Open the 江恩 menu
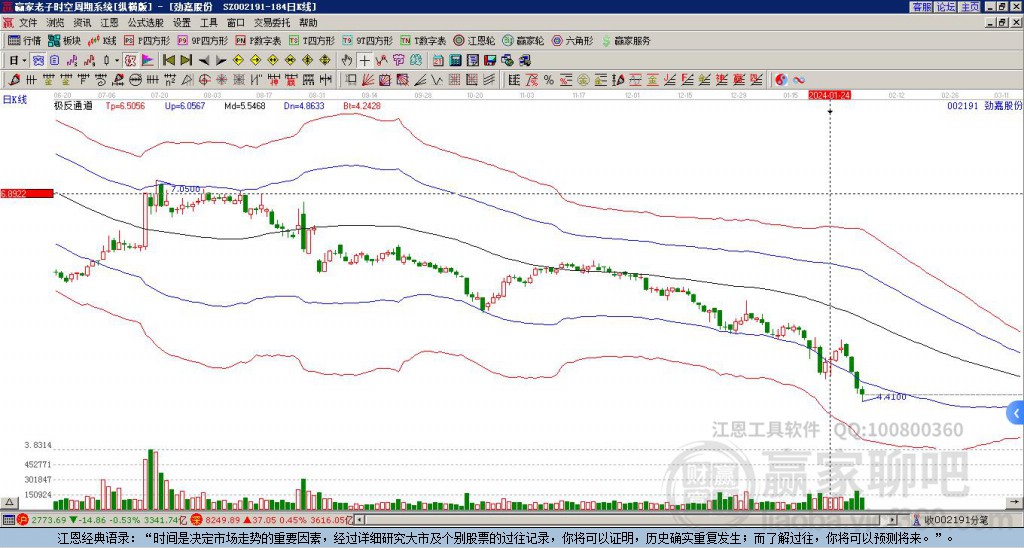 click(x=109, y=23)
